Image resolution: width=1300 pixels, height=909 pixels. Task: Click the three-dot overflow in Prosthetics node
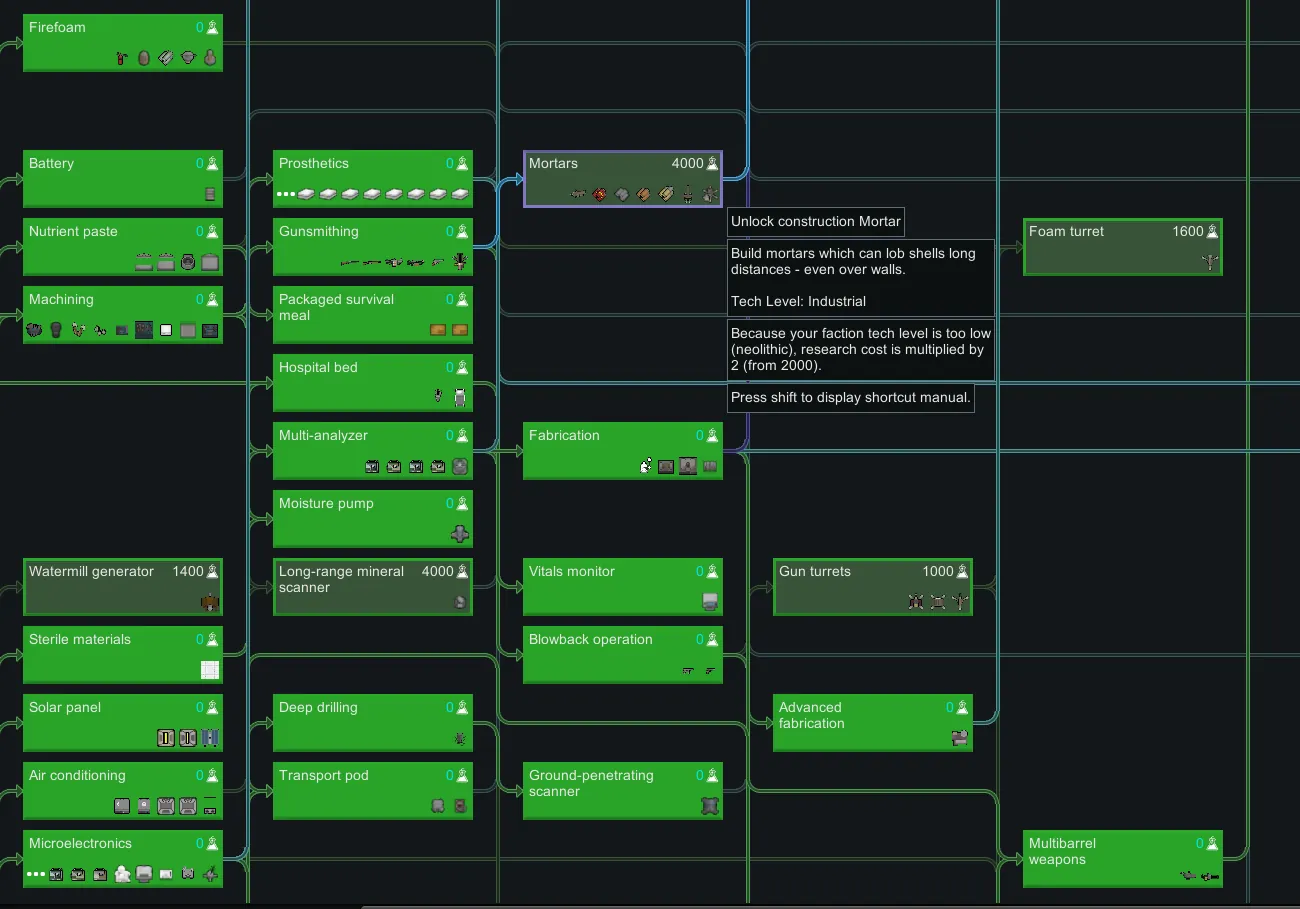(286, 194)
